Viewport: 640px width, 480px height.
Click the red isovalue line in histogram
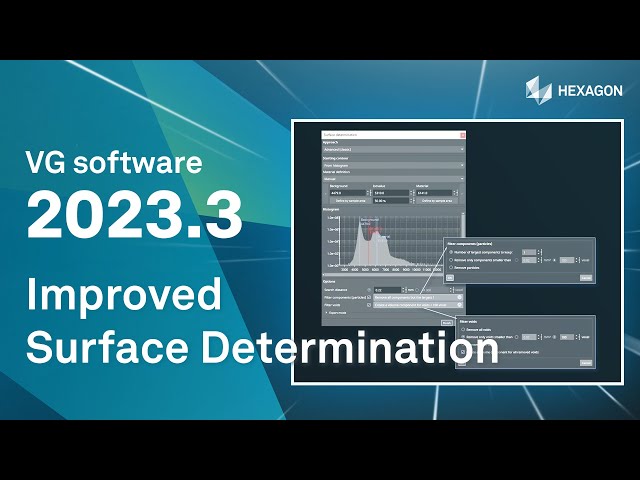tap(369, 245)
